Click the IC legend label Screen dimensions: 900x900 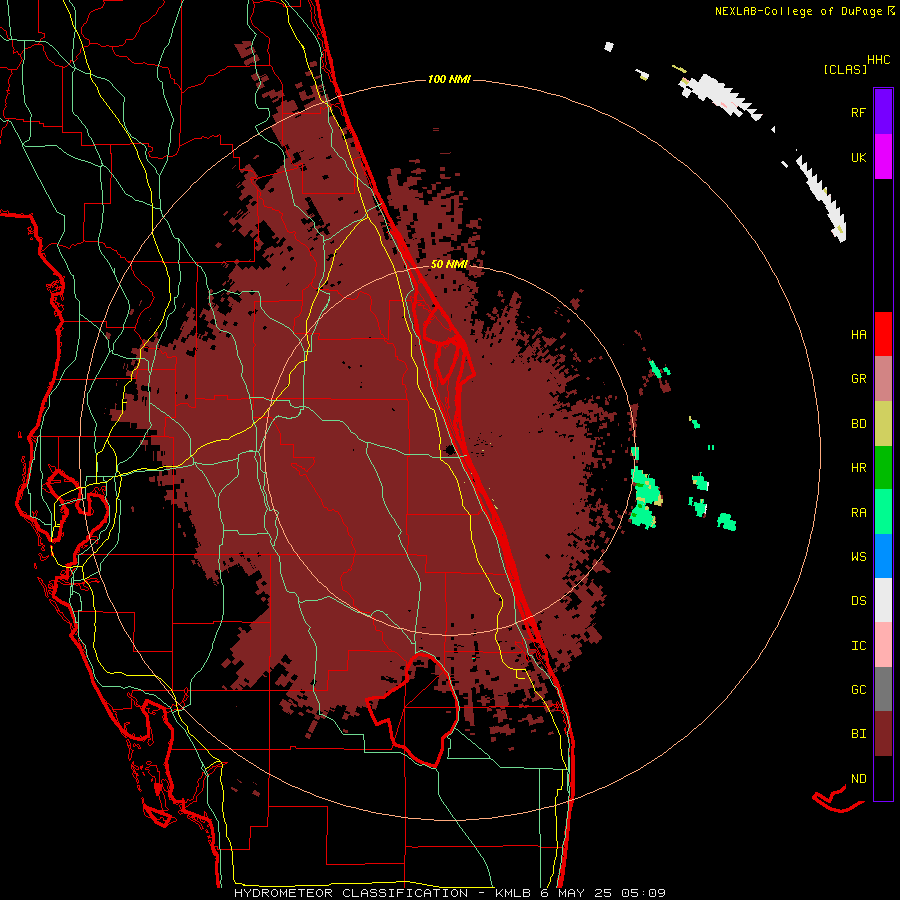[858, 646]
